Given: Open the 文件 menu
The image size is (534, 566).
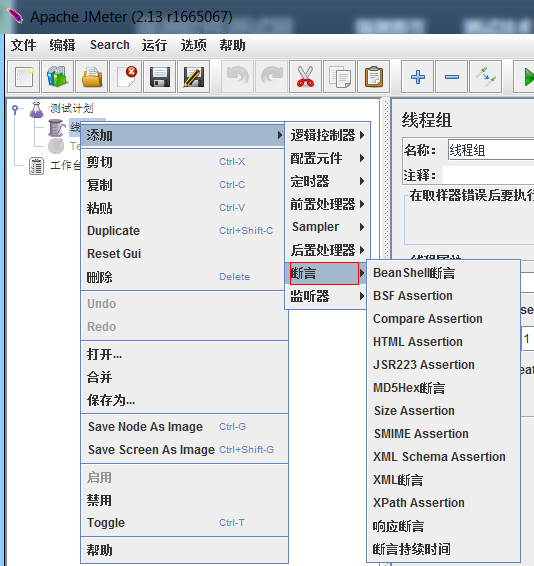Looking at the screenshot, I should [x=23, y=45].
